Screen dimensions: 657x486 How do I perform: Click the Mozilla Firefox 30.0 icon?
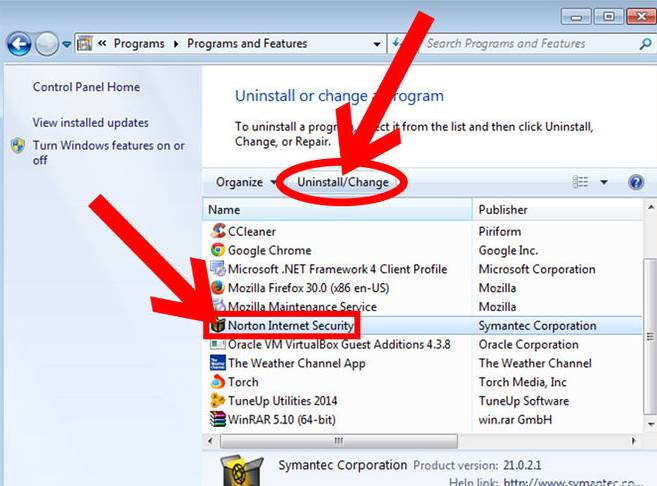pyautogui.click(x=218, y=288)
